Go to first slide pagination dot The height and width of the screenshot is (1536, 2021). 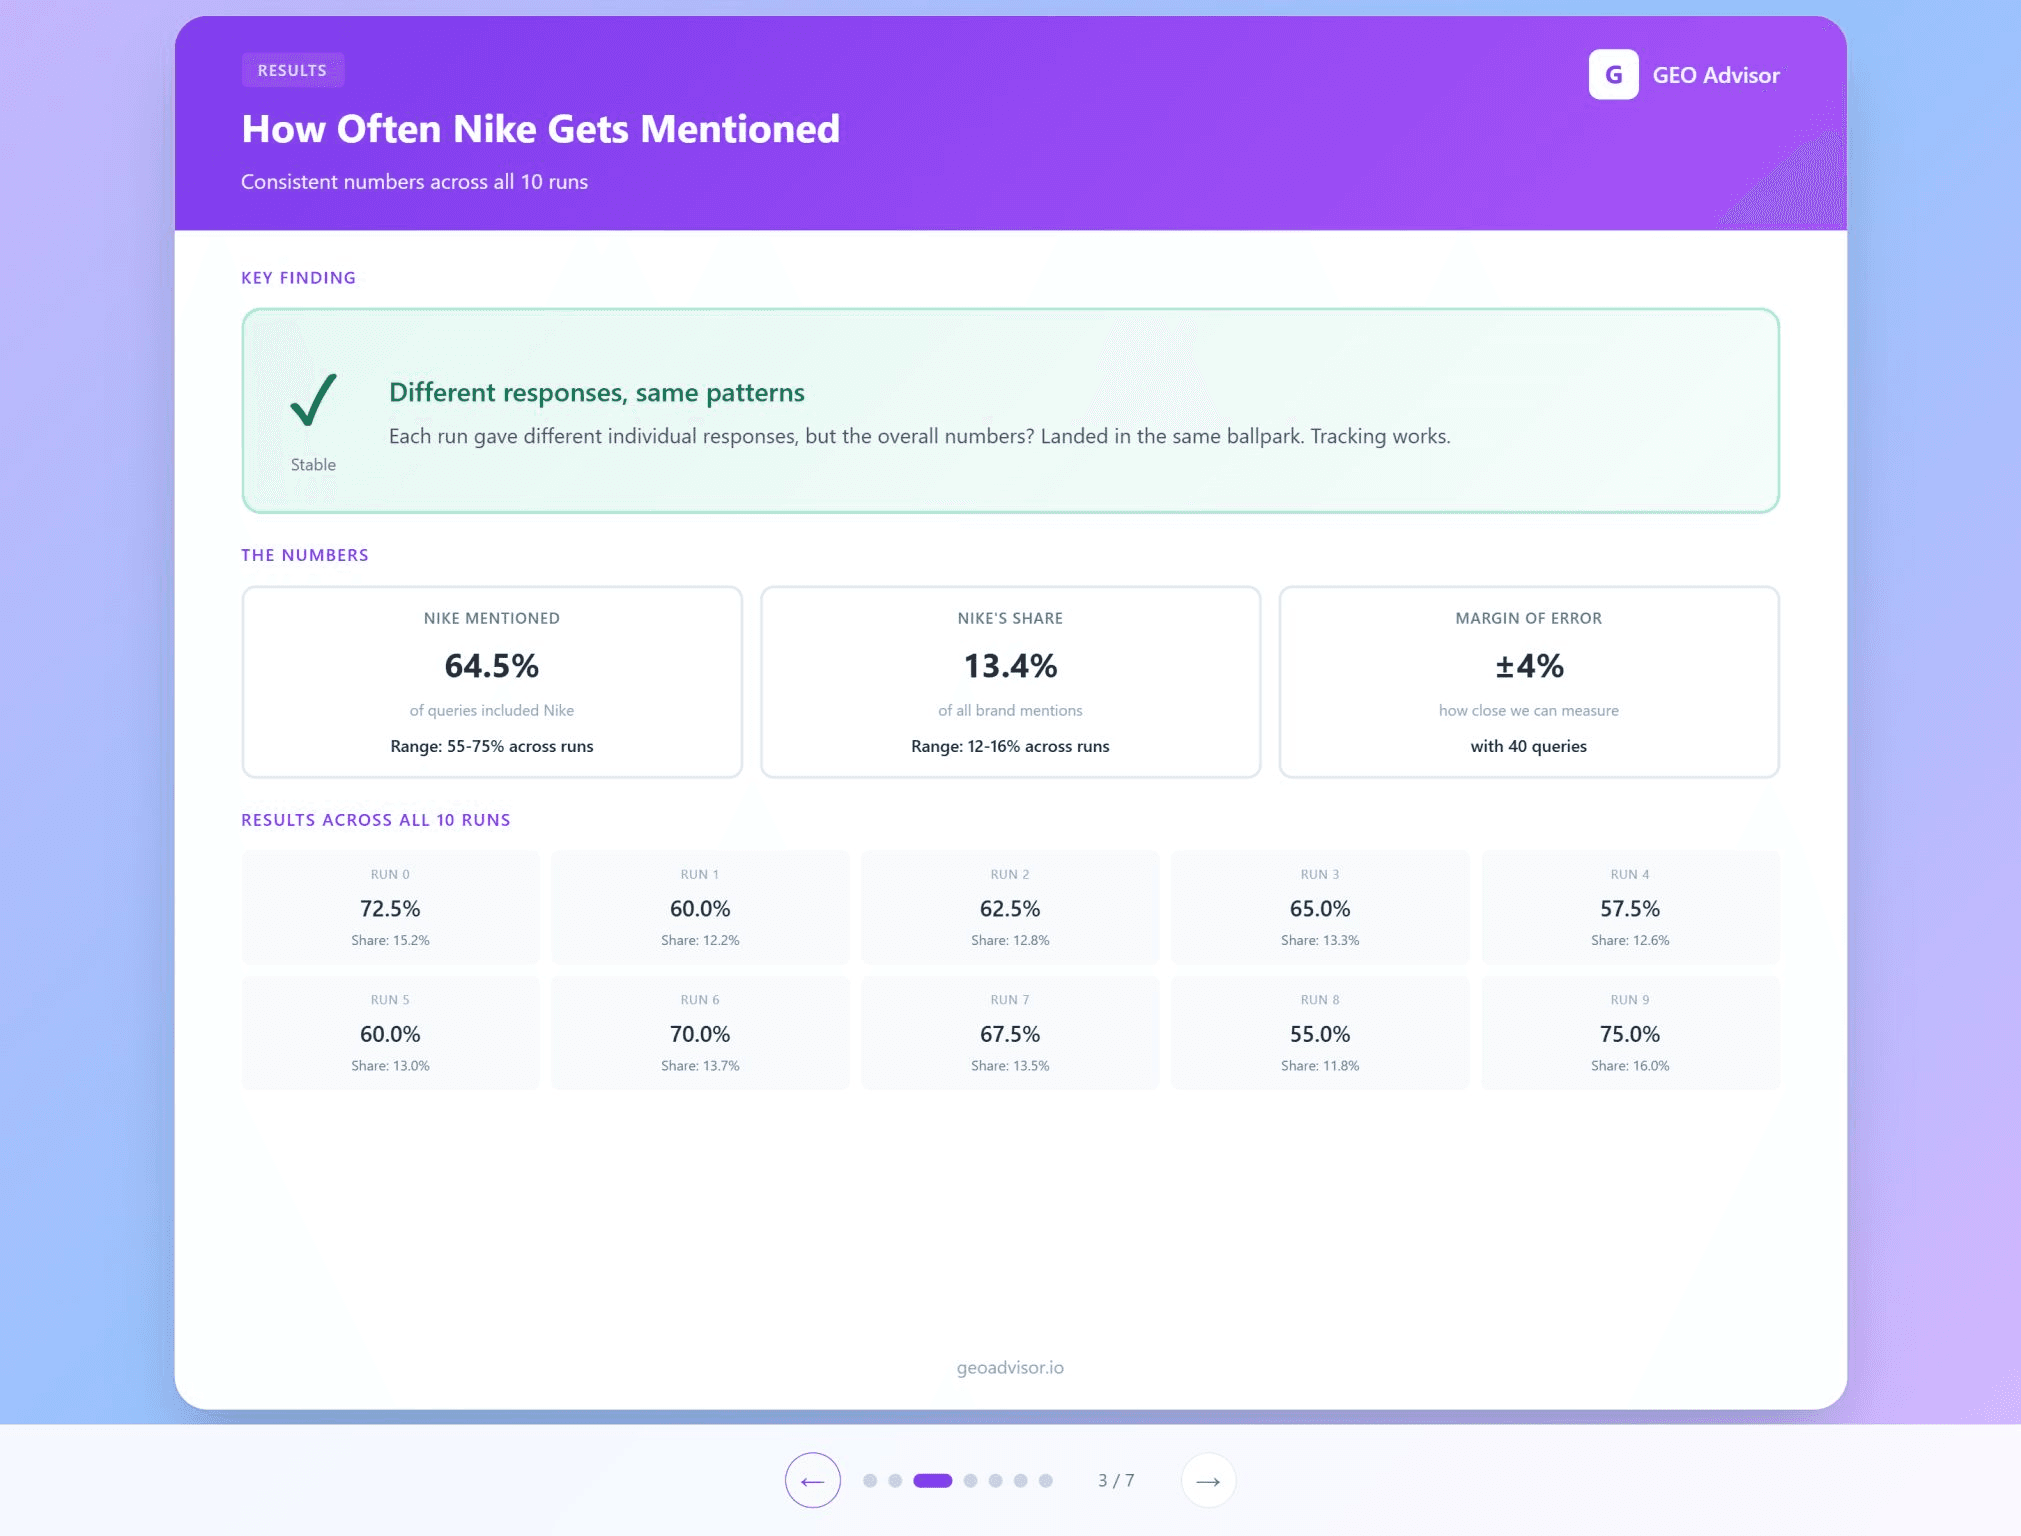point(870,1480)
